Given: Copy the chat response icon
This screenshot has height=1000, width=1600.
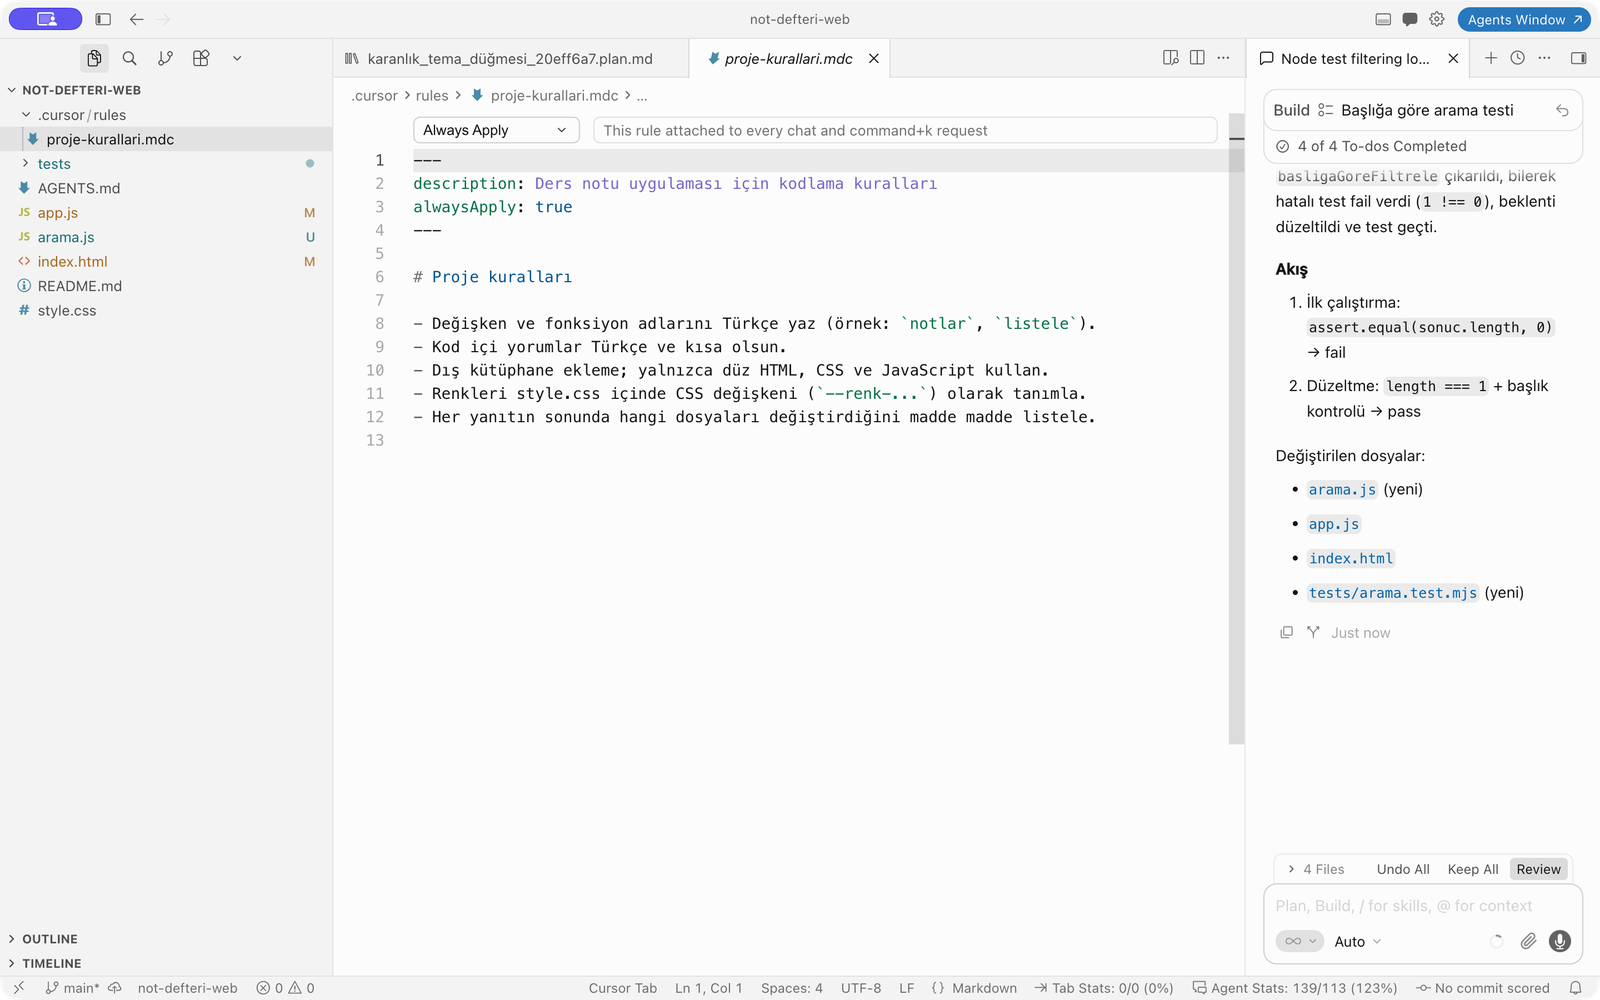Looking at the screenshot, I should point(1287,632).
